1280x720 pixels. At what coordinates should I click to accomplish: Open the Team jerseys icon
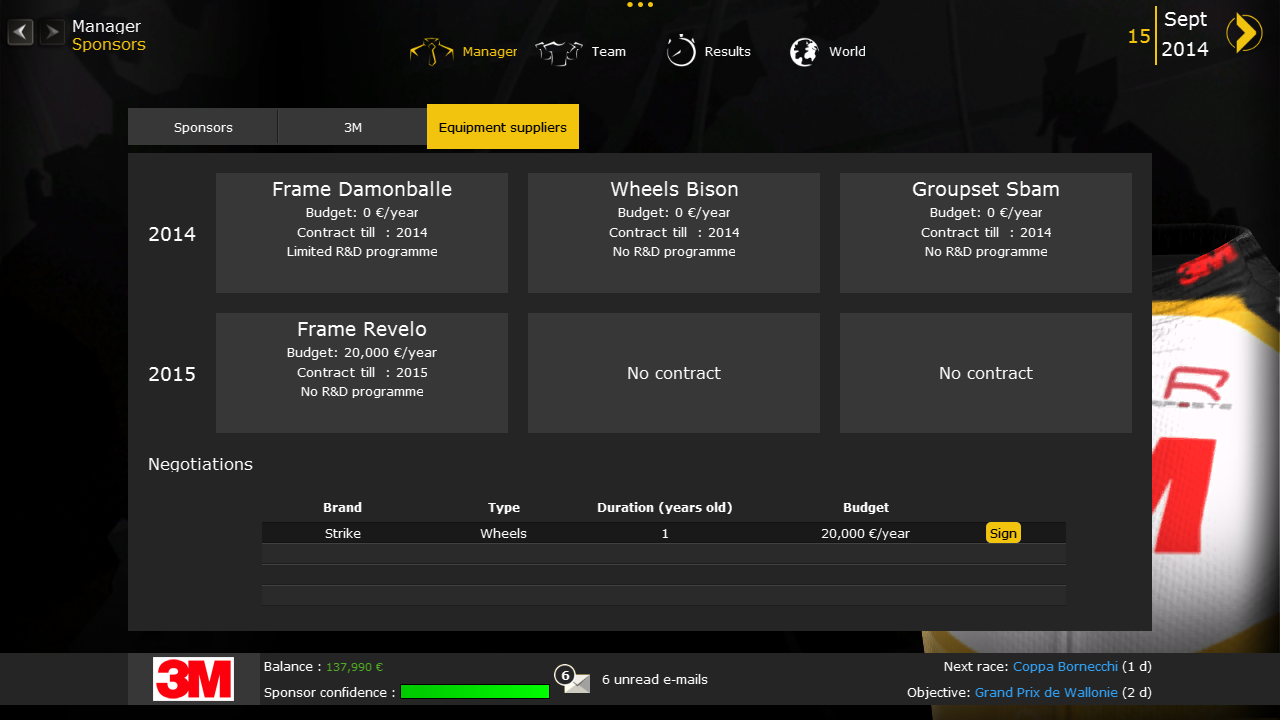point(558,52)
